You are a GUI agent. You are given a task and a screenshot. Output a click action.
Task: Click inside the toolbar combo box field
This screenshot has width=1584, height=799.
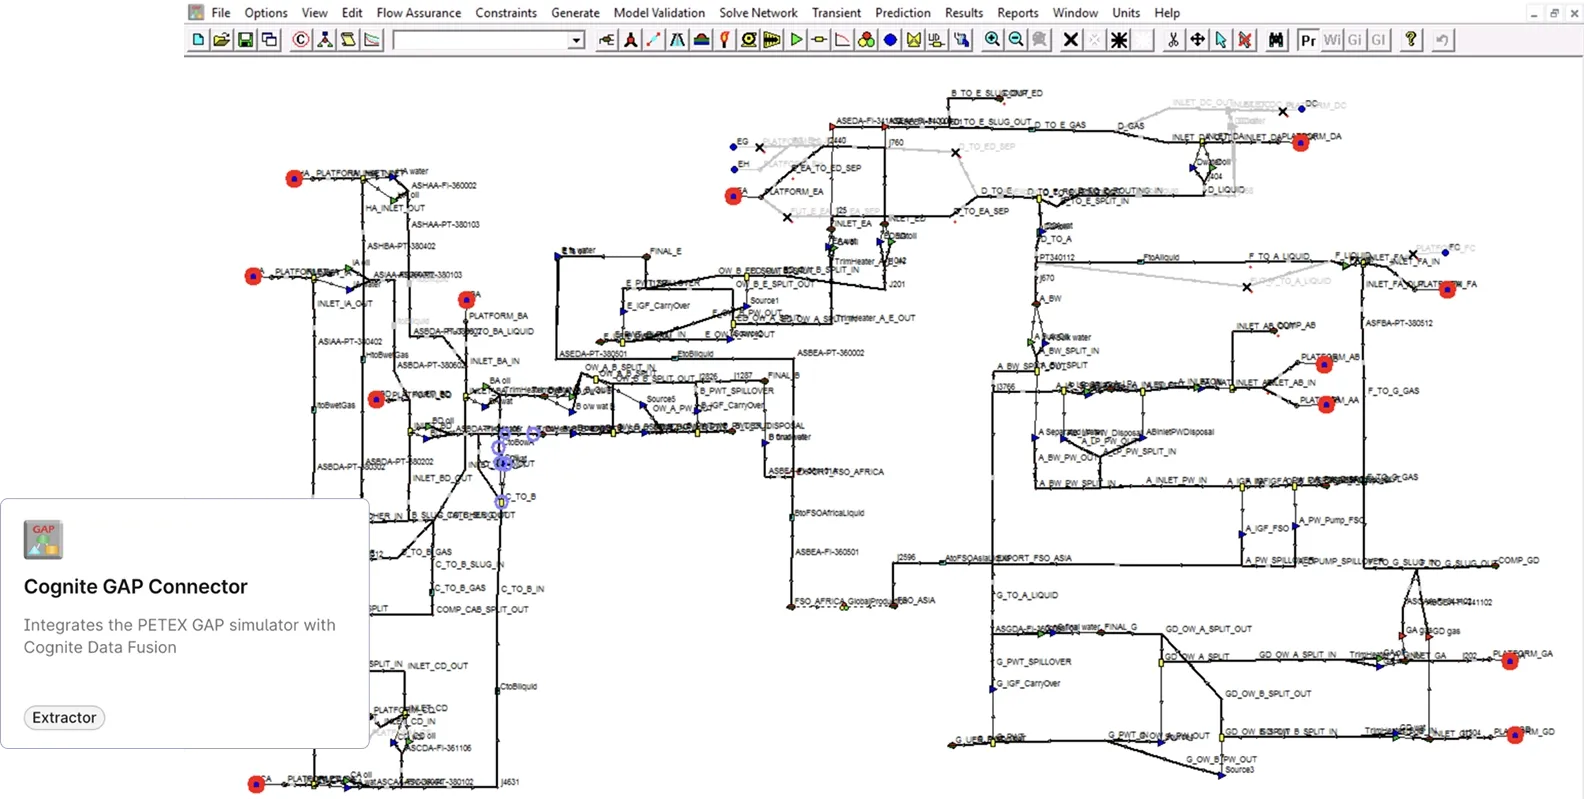click(480, 41)
